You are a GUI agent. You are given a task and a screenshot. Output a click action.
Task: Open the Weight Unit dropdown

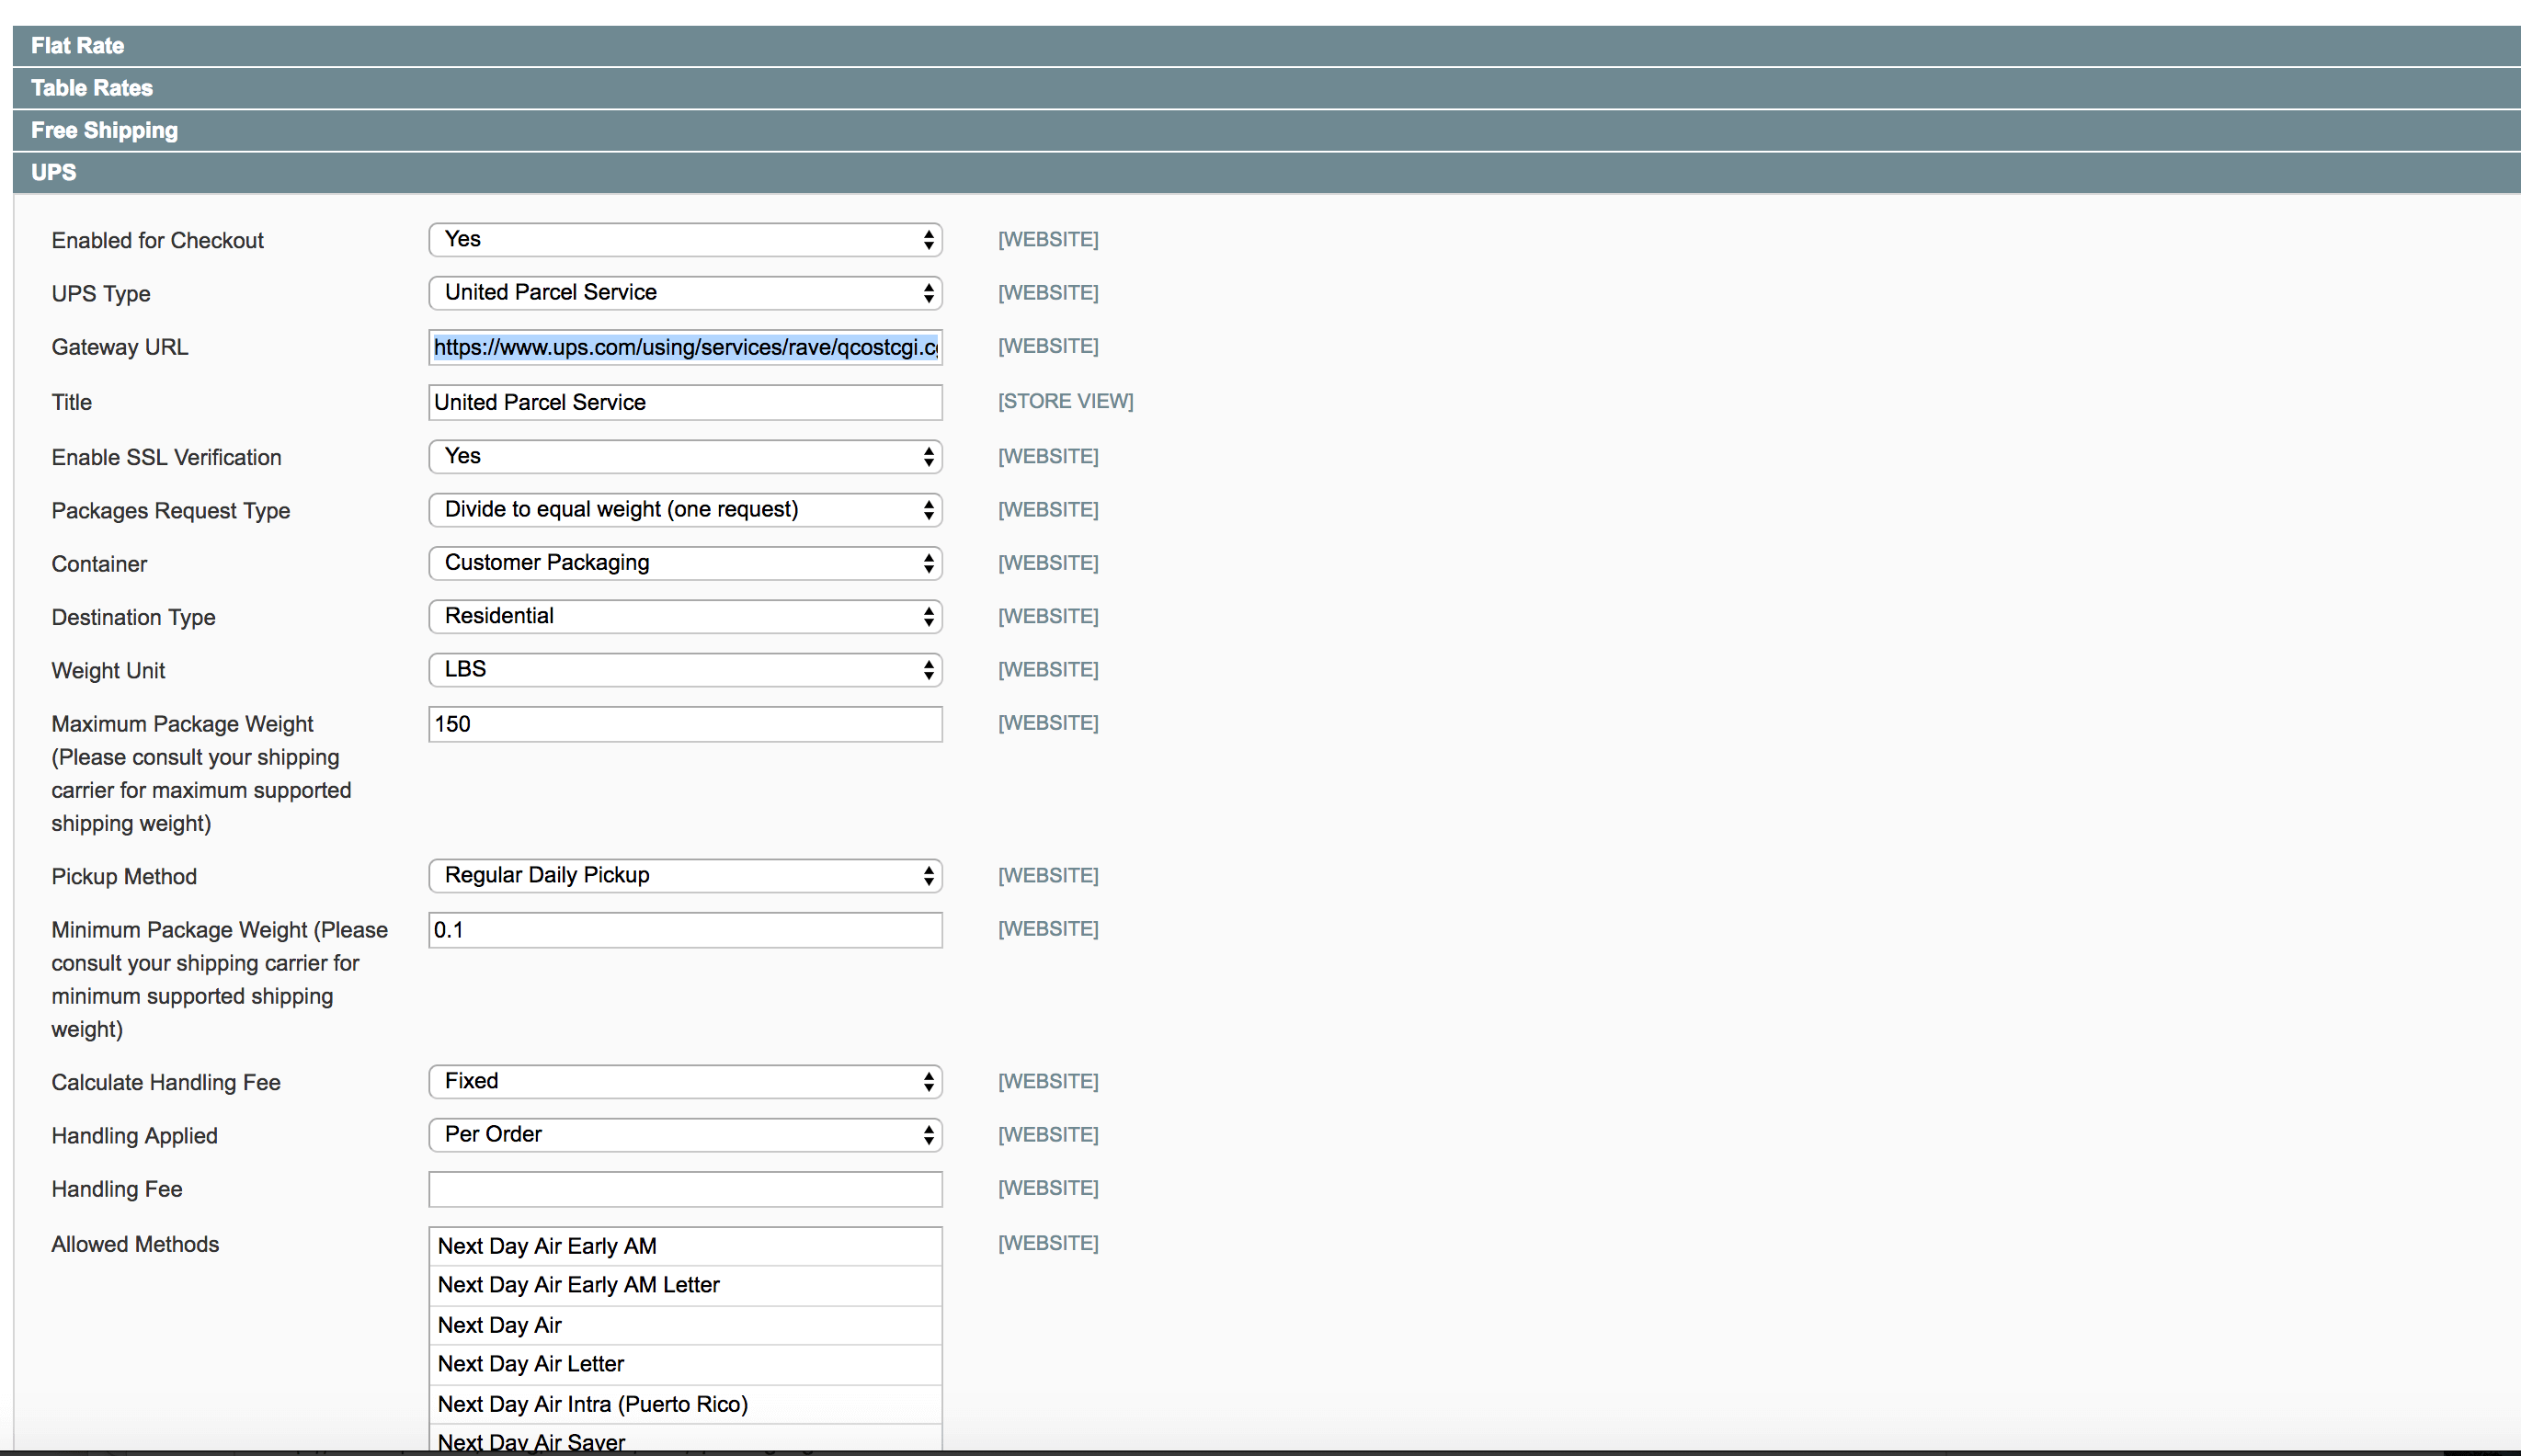(685, 670)
